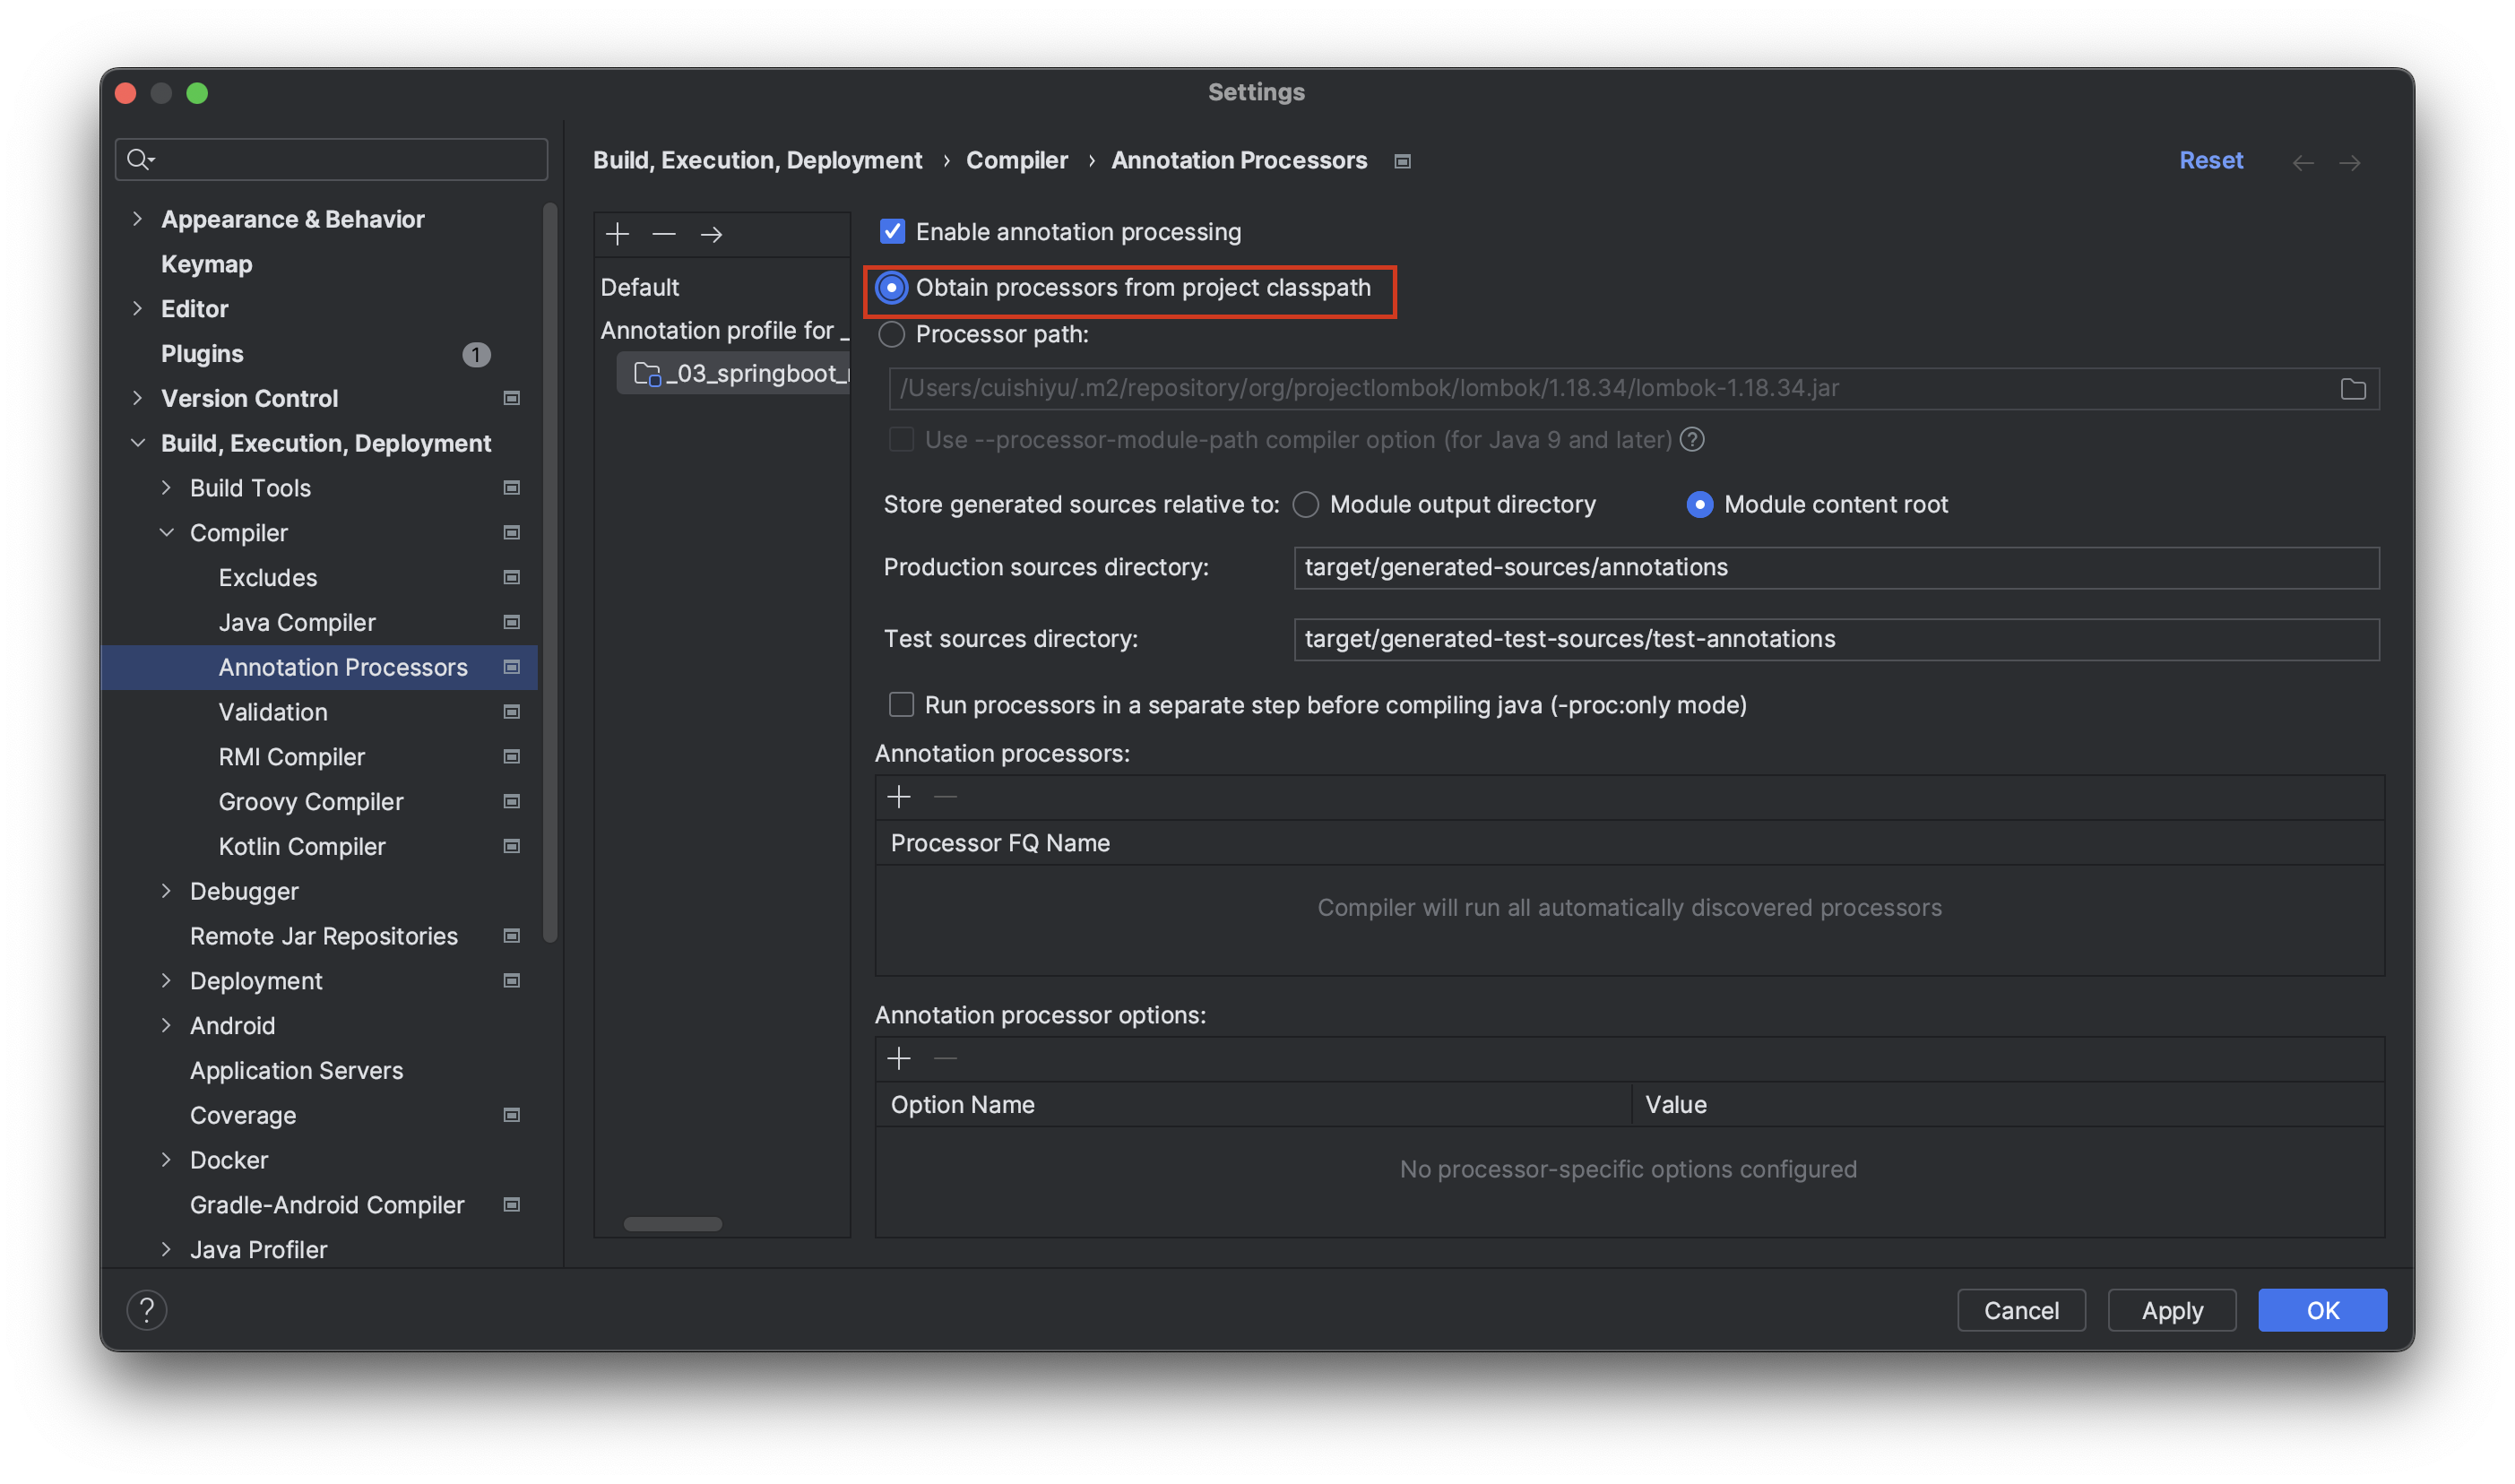Click the move-to-profile arrow icon

coord(711,234)
